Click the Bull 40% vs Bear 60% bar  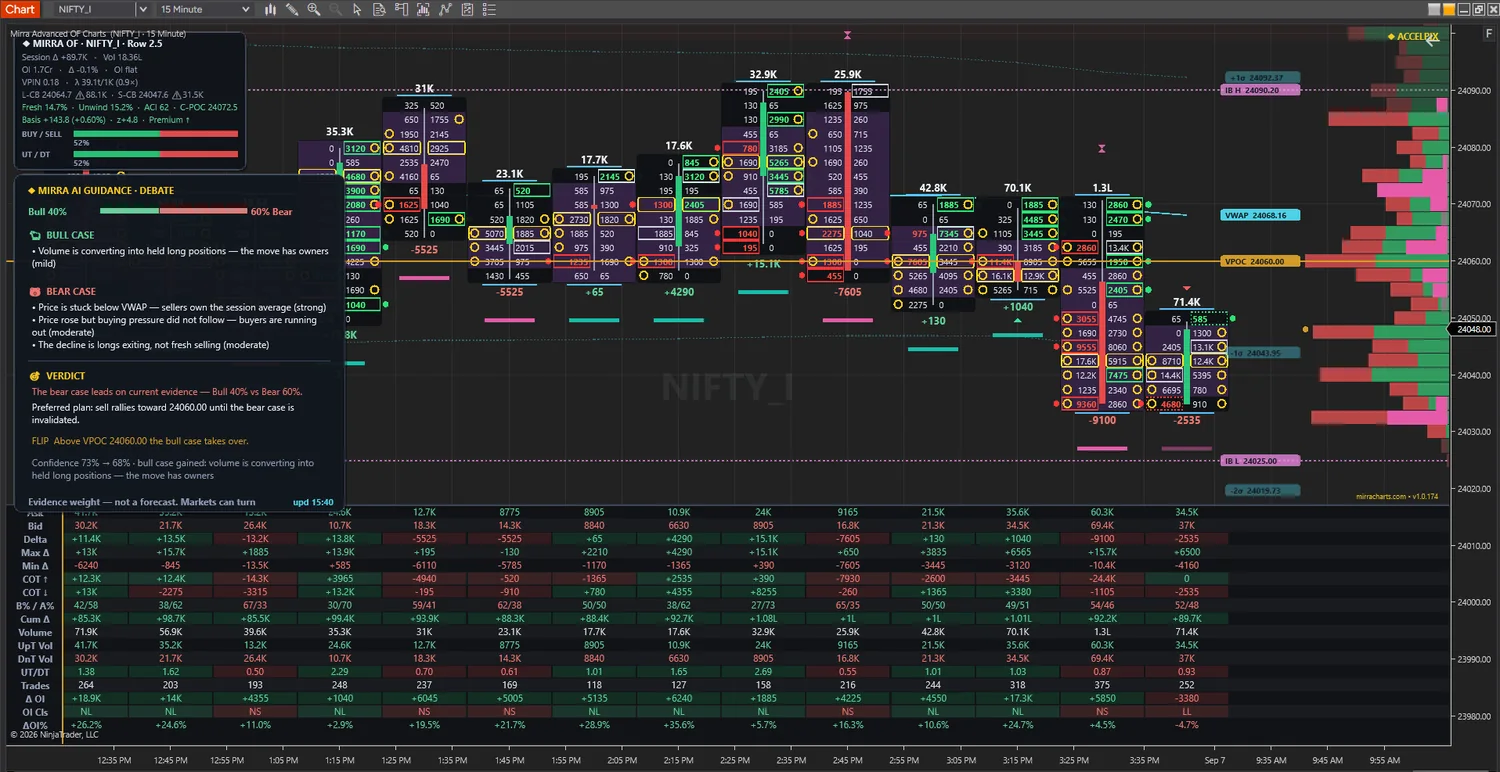(x=174, y=211)
